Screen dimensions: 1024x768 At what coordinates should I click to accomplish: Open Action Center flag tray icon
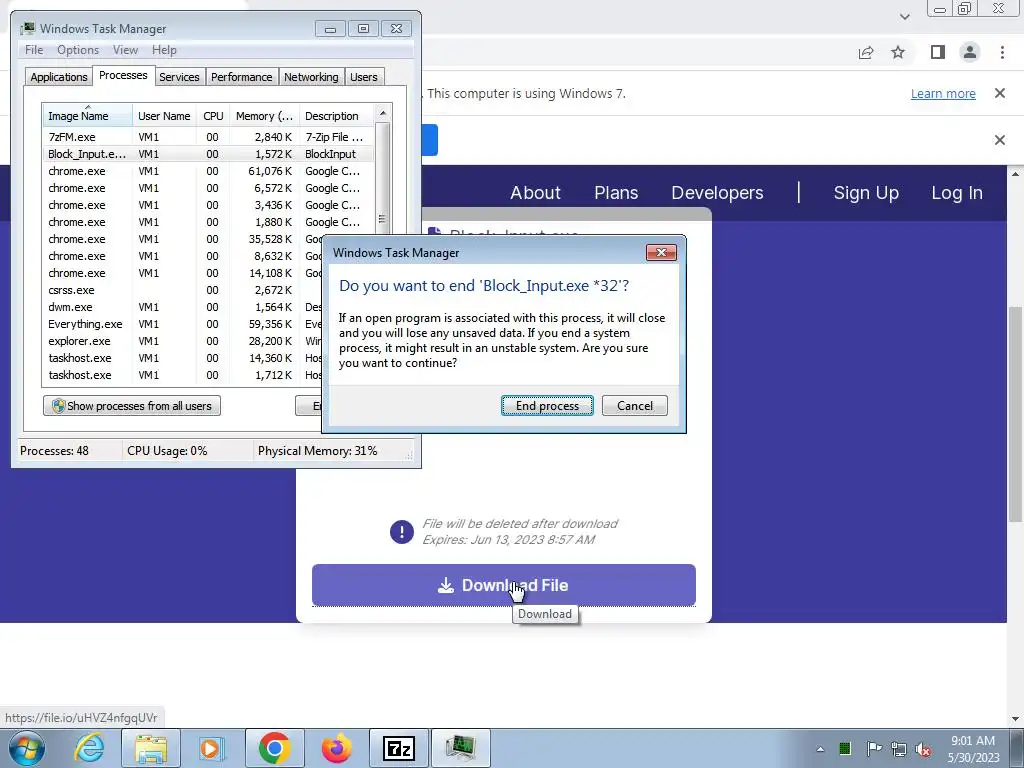pyautogui.click(x=874, y=748)
